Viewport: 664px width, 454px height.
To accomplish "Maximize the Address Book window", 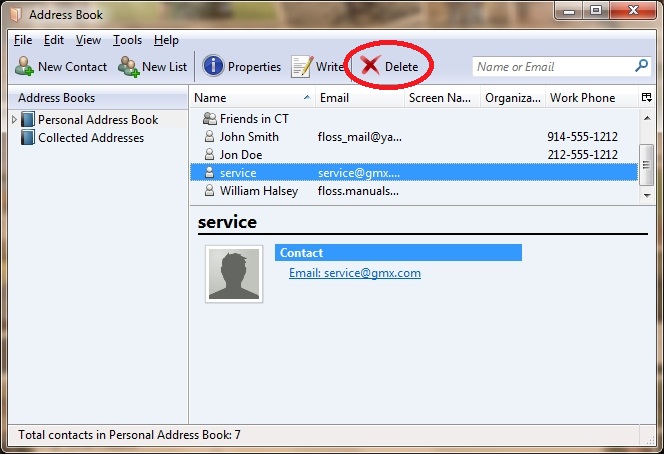I will 596,11.
